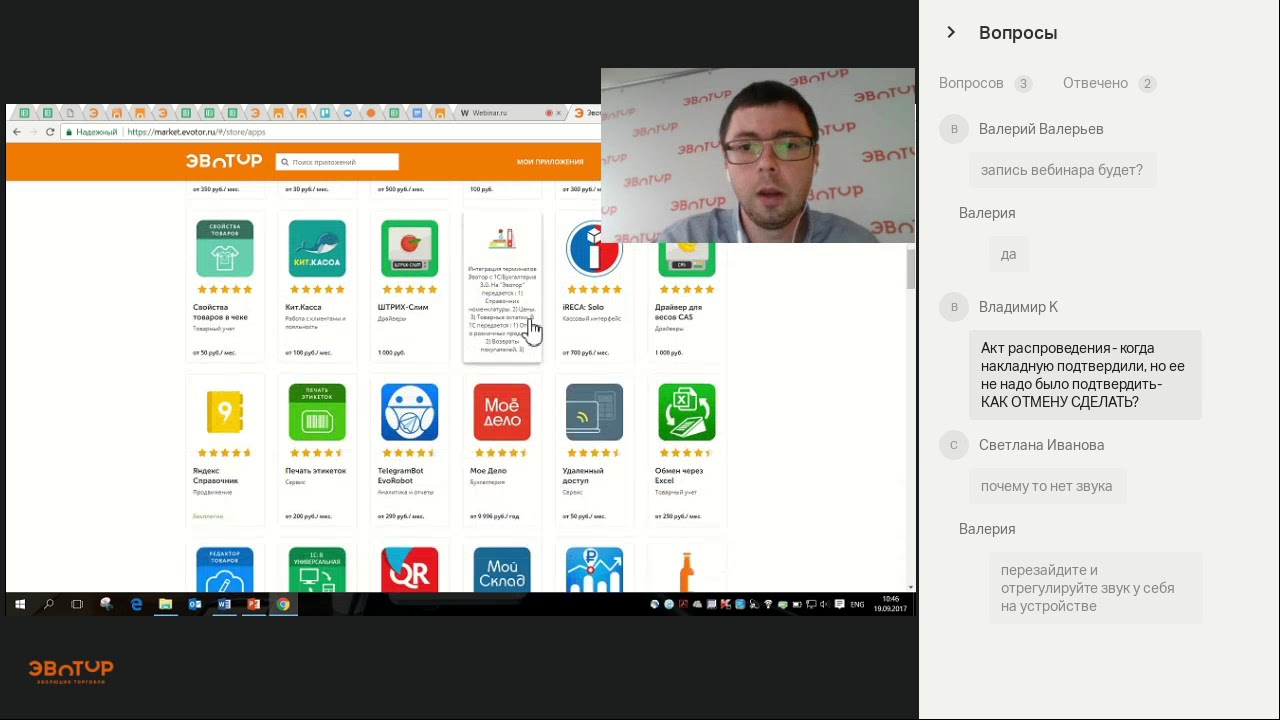Open the iRECA: Solo app icon
The width and height of the screenshot is (1280, 720).
pos(594,248)
